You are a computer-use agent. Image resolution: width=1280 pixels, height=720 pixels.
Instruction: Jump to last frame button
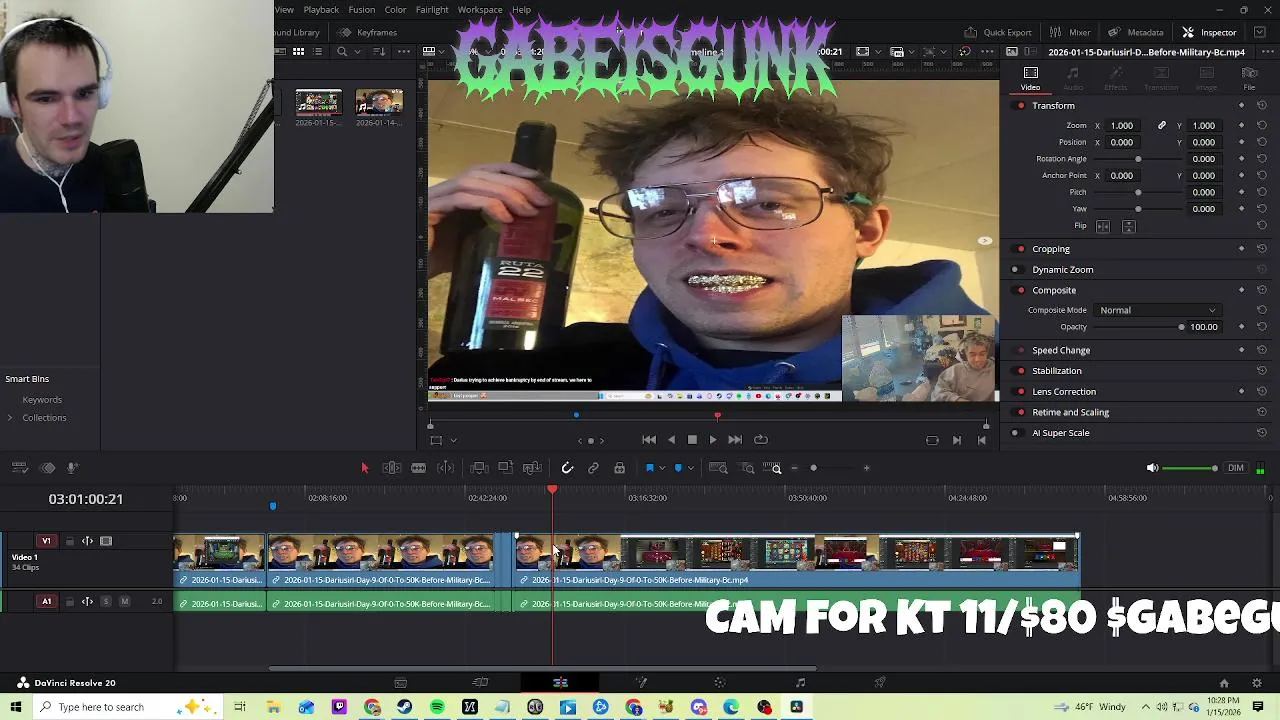[735, 440]
